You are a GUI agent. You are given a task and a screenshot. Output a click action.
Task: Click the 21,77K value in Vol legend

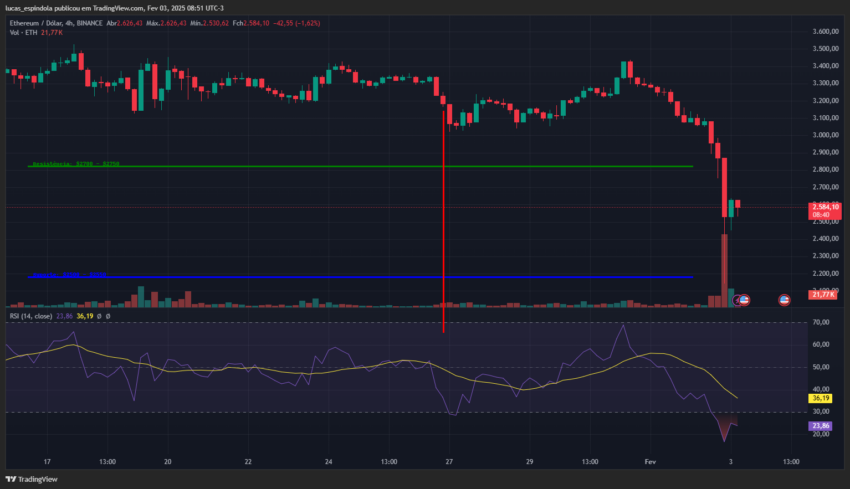[52, 33]
